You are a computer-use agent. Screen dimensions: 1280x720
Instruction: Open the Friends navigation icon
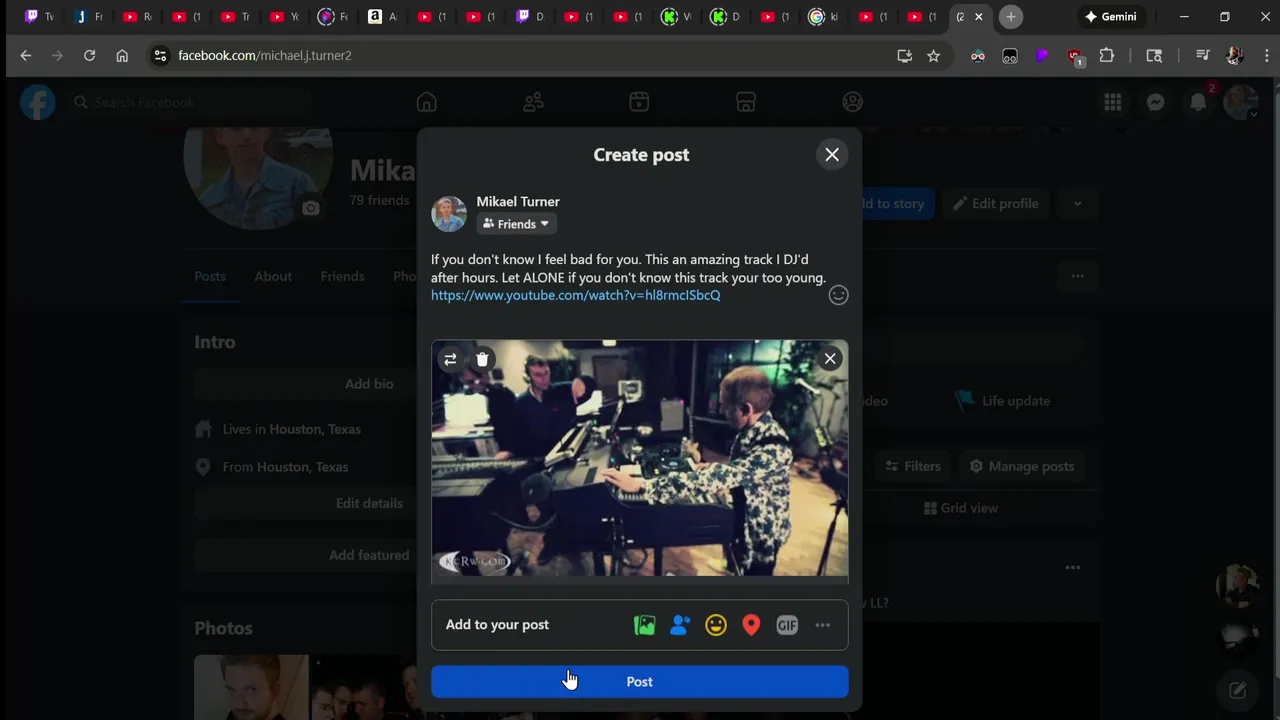tap(533, 102)
